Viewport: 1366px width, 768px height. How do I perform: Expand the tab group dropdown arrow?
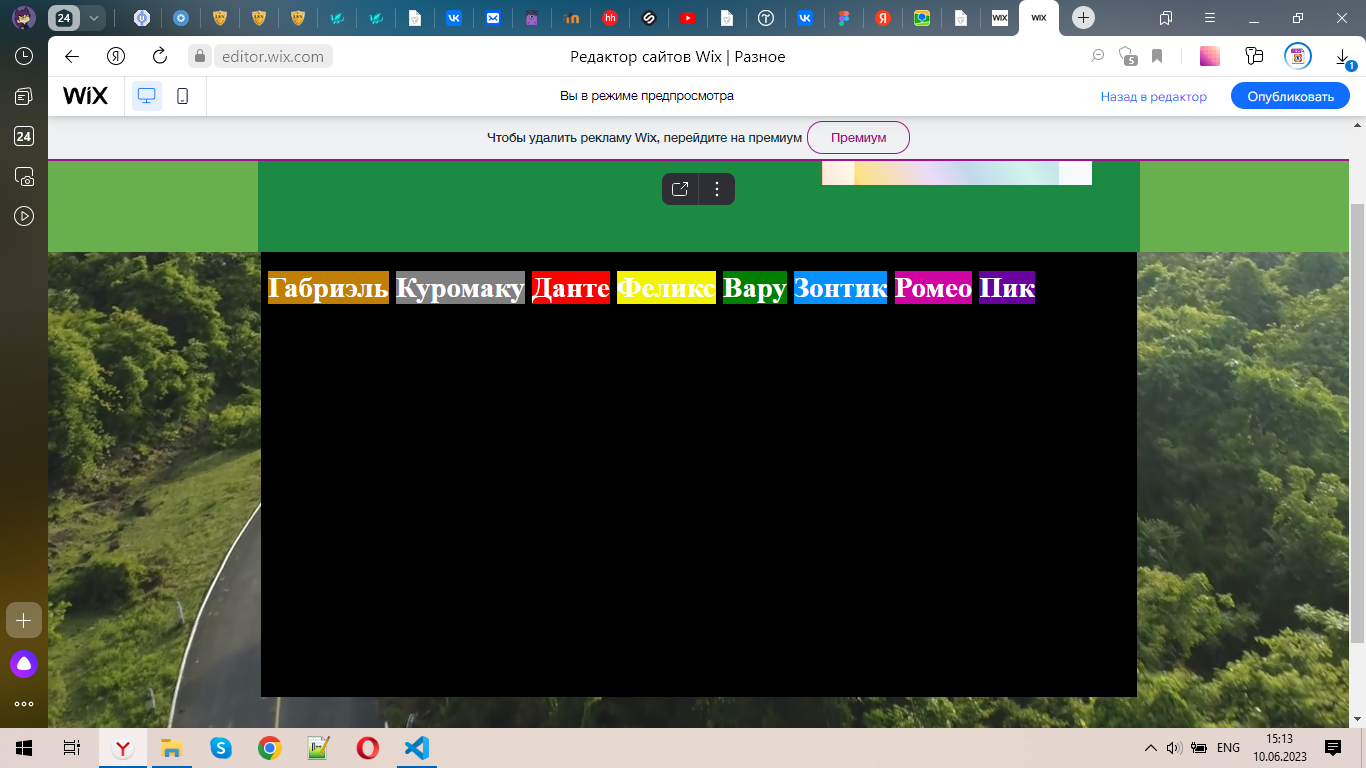[93, 18]
